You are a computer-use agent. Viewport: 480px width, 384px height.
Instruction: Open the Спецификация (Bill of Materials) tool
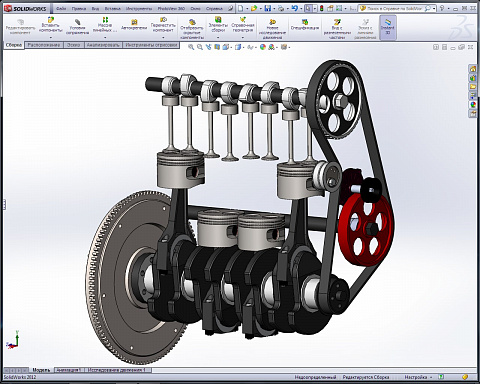[305, 25]
